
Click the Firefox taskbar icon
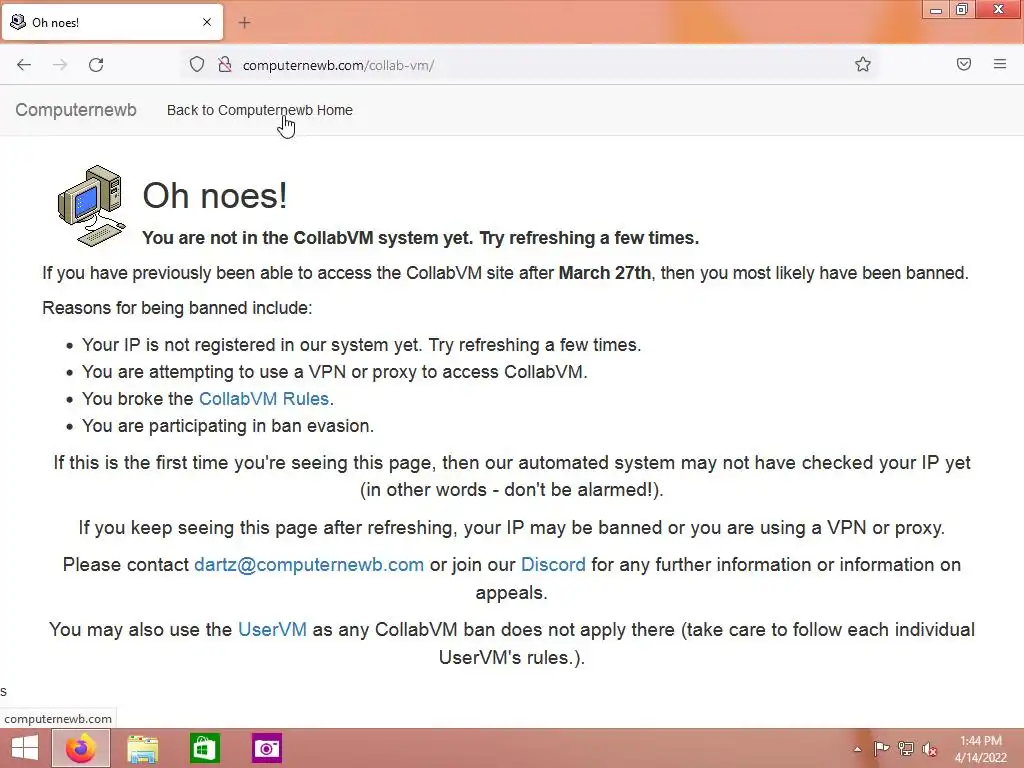(81, 748)
